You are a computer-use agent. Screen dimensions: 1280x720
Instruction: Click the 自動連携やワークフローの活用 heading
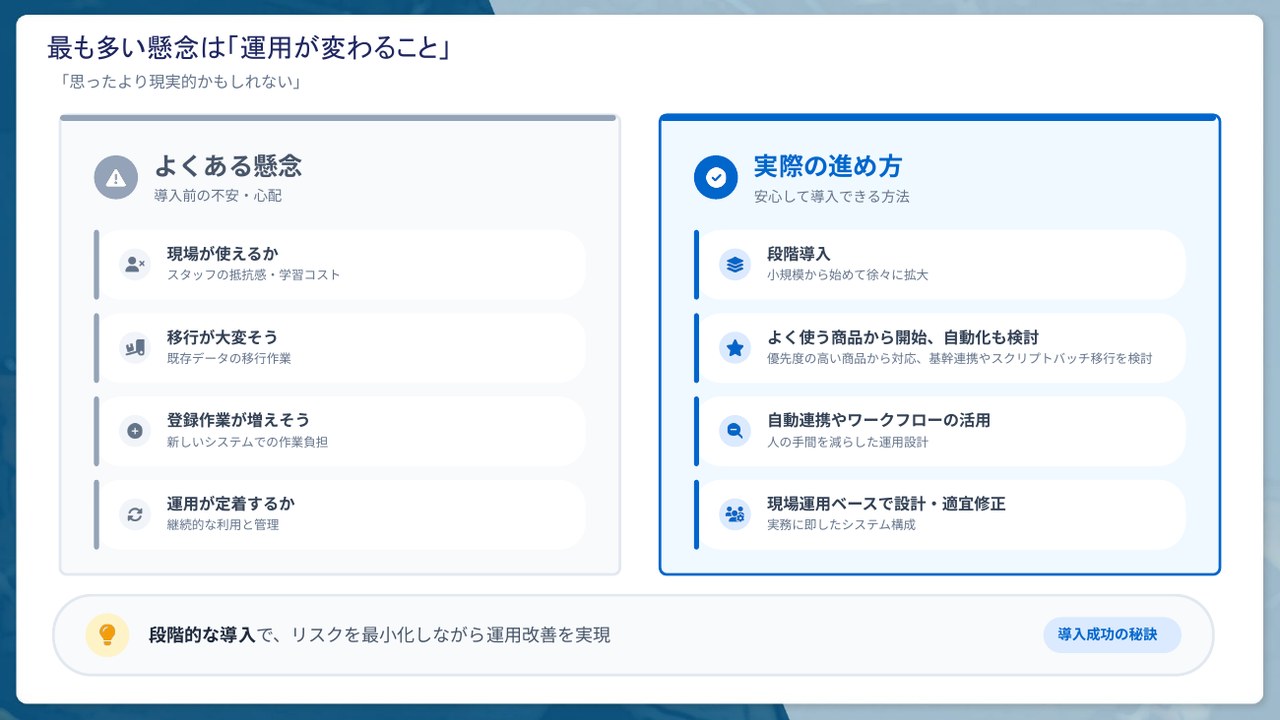point(879,421)
